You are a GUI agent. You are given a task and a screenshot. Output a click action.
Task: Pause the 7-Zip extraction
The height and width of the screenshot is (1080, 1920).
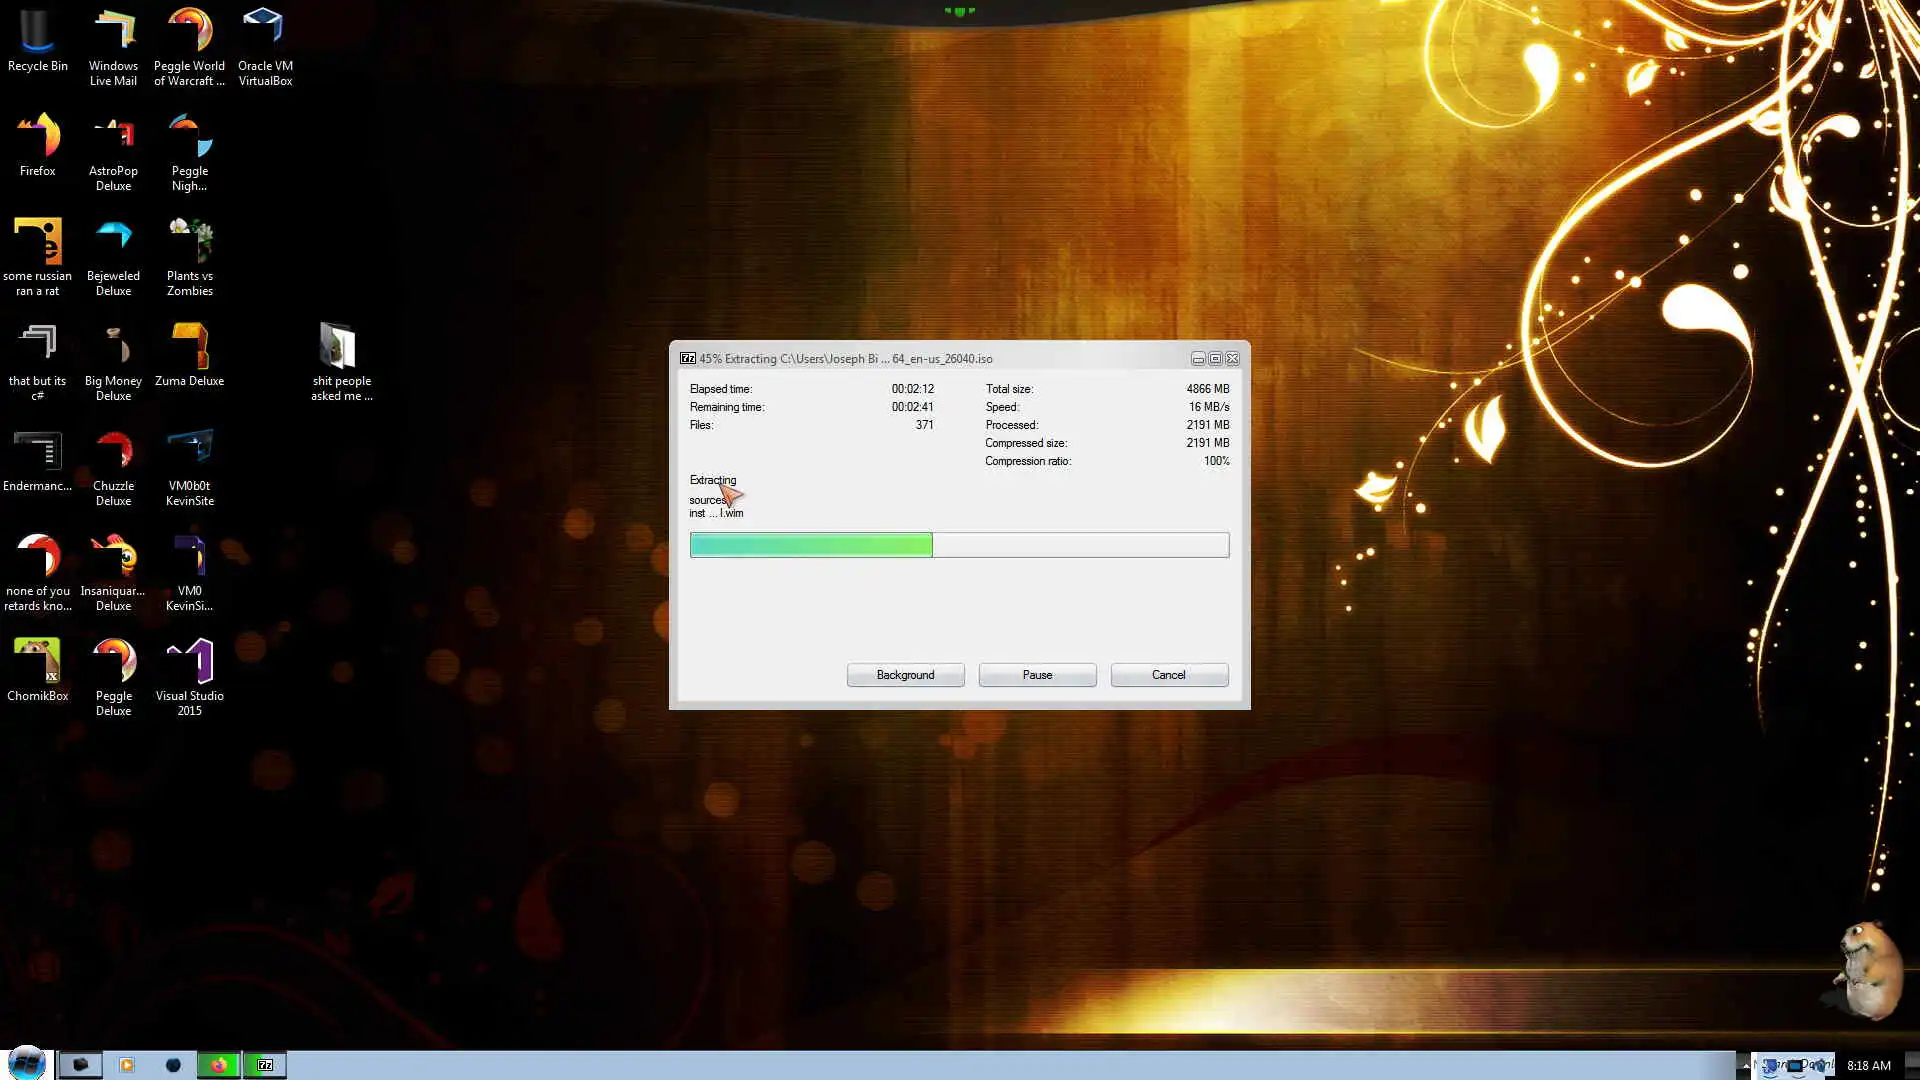[1037, 675]
